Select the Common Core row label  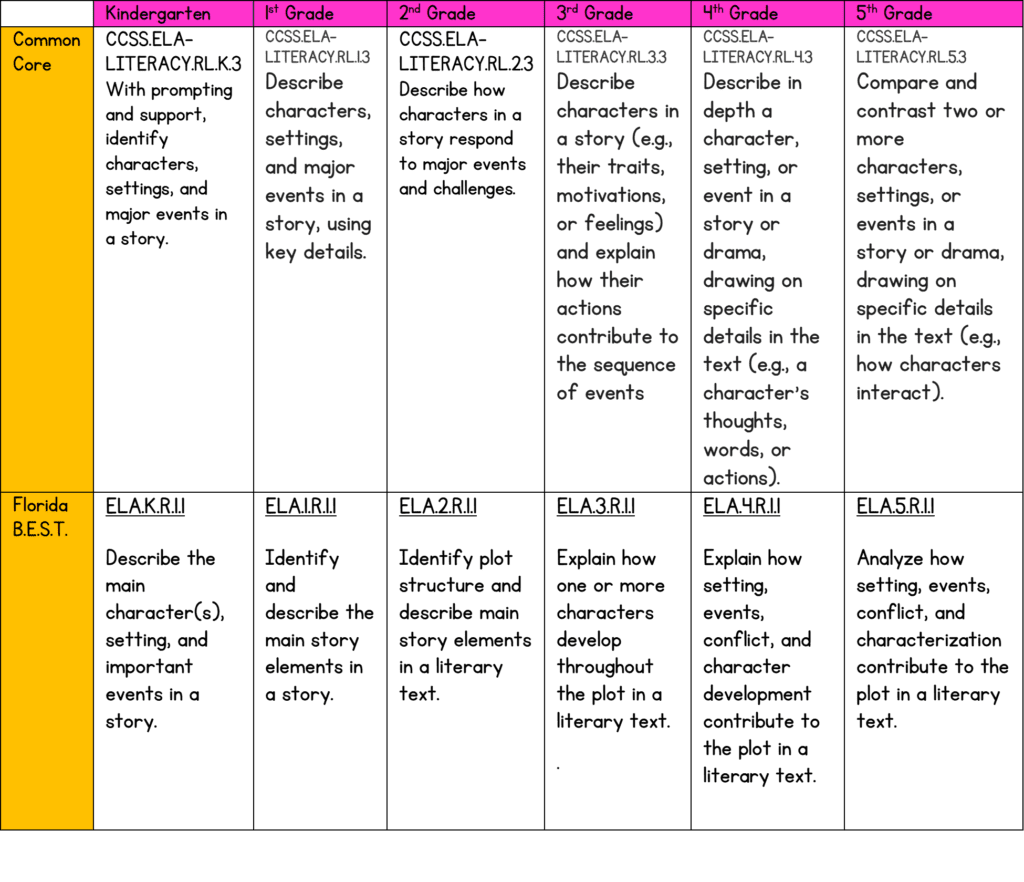pos(46,52)
